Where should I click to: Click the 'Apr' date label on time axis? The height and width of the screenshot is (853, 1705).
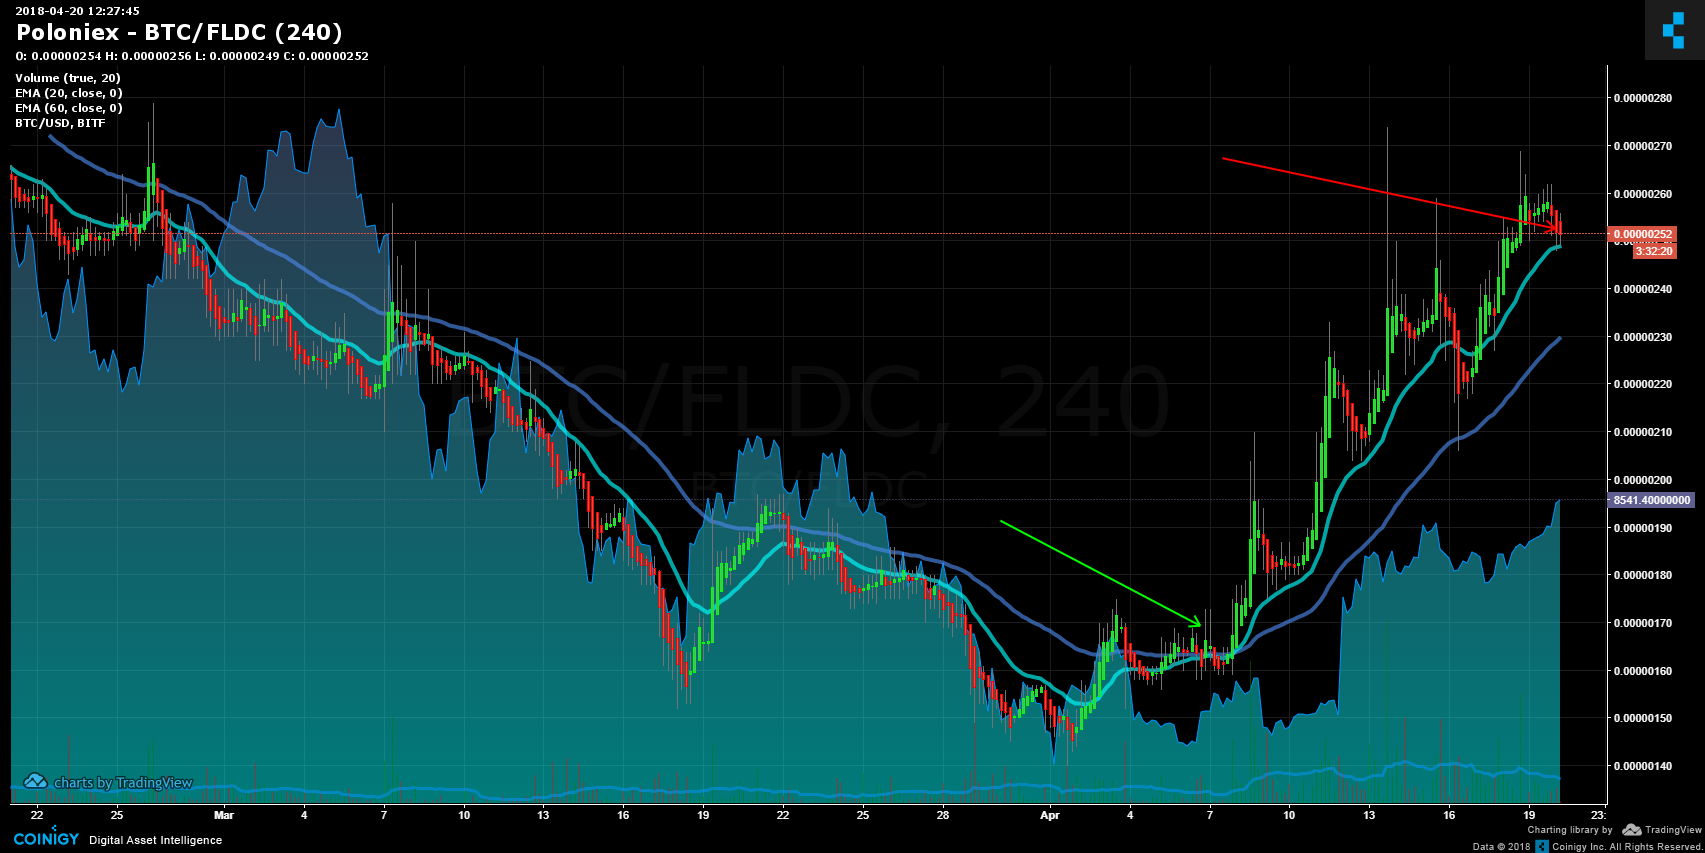pyautogui.click(x=1049, y=815)
